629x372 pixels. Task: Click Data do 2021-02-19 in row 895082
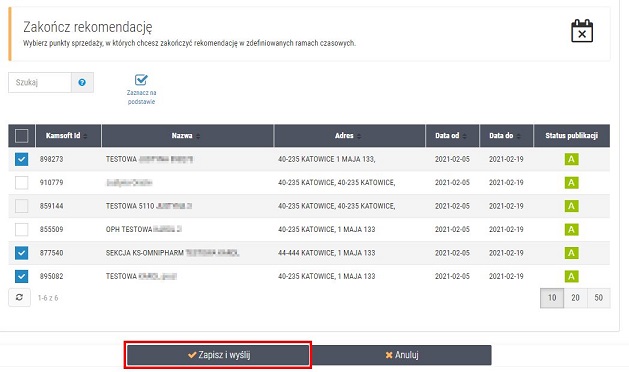(506, 276)
